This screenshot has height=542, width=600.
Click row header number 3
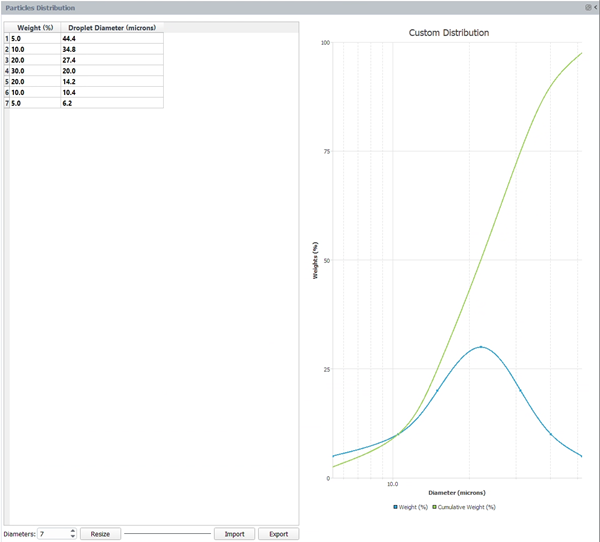pos(6,60)
